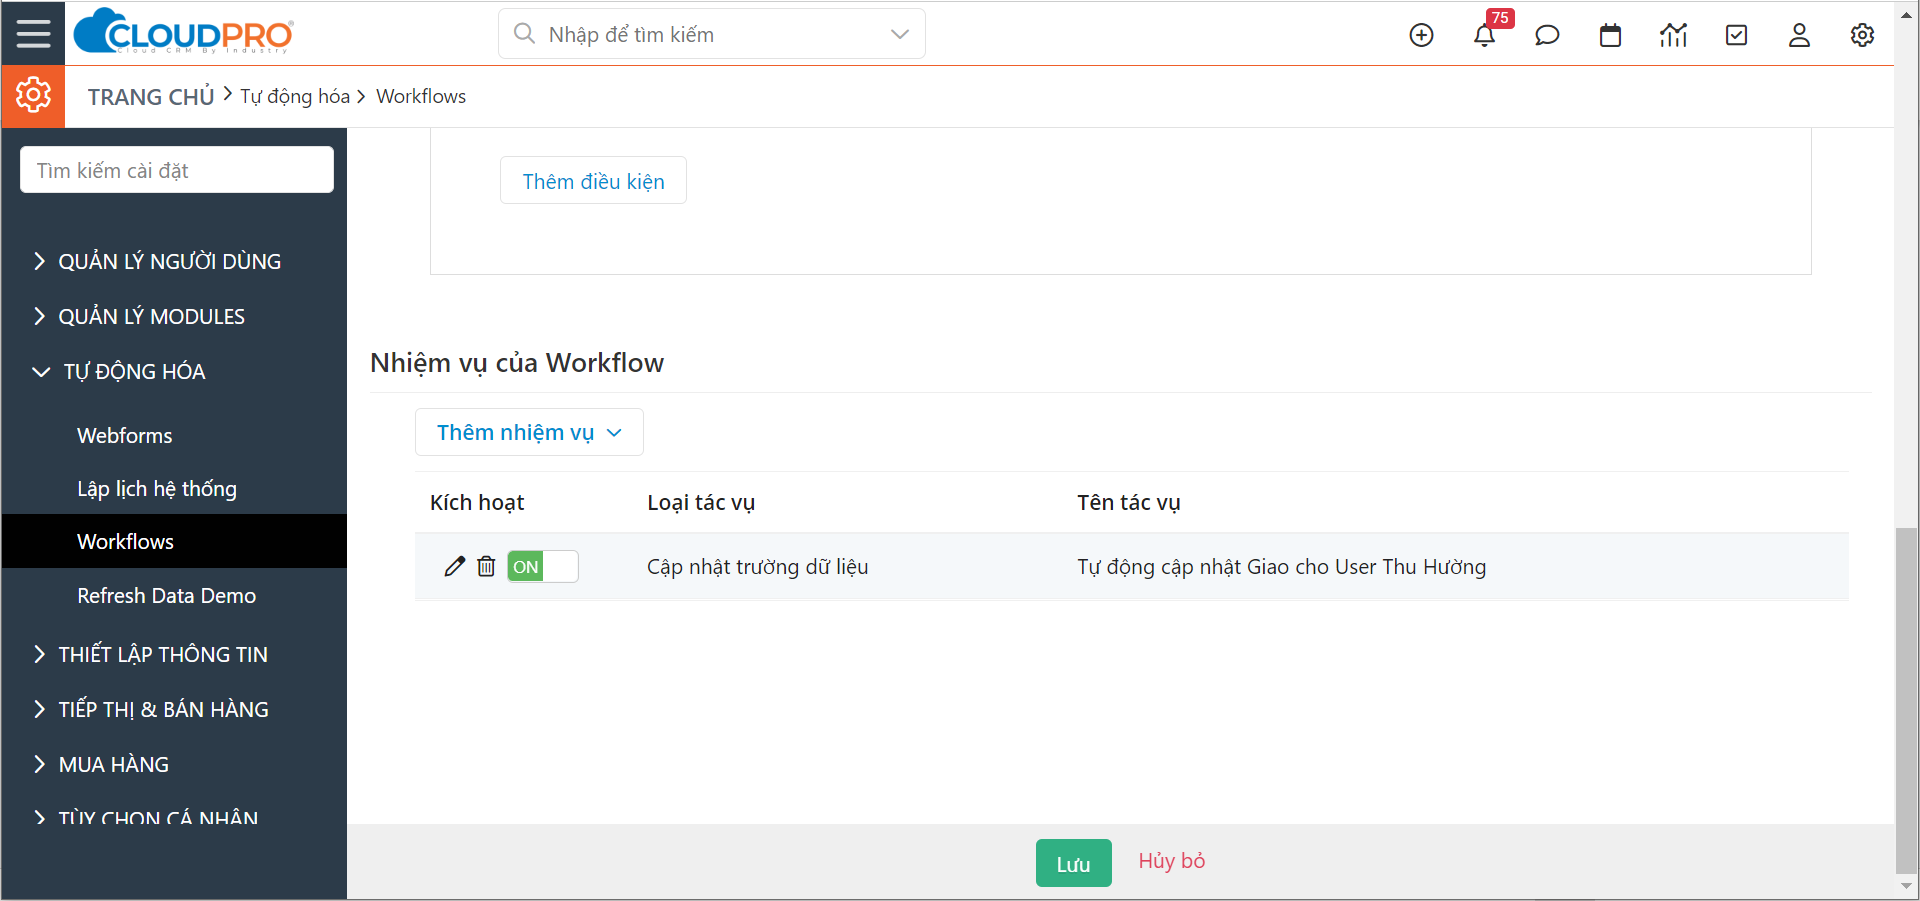Click the Kích hoạt column header
The image size is (1920, 901).
click(x=477, y=502)
